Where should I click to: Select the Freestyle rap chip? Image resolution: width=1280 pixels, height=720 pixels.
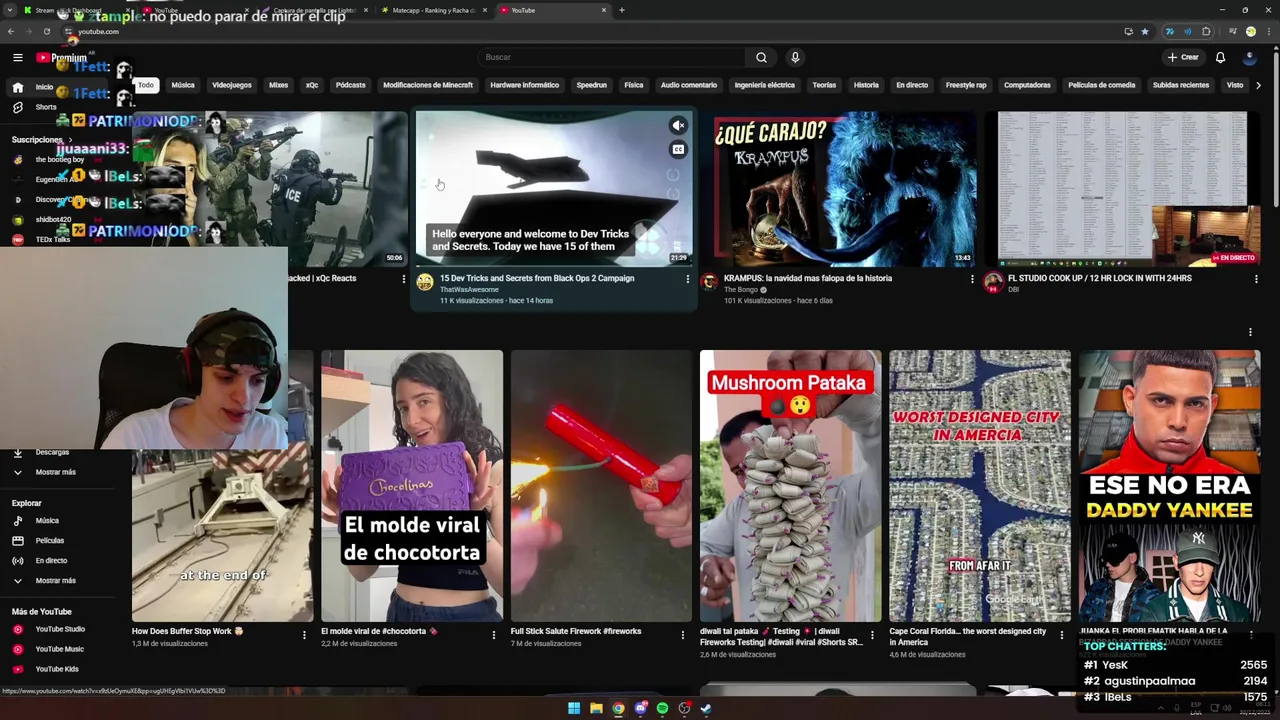point(966,85)
